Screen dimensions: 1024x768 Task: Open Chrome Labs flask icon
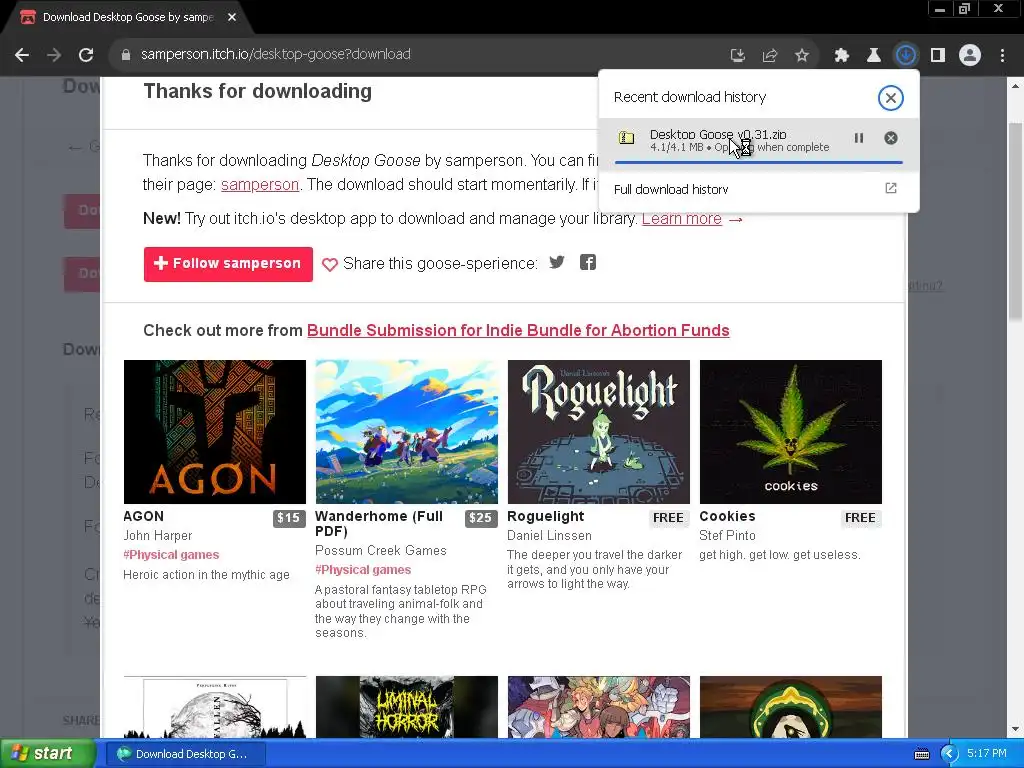click(x=874, y=56)
